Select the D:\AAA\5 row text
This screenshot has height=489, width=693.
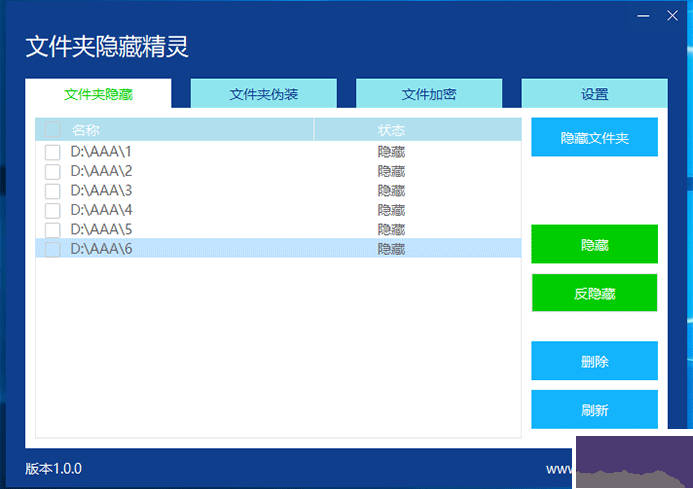[101, 229]
